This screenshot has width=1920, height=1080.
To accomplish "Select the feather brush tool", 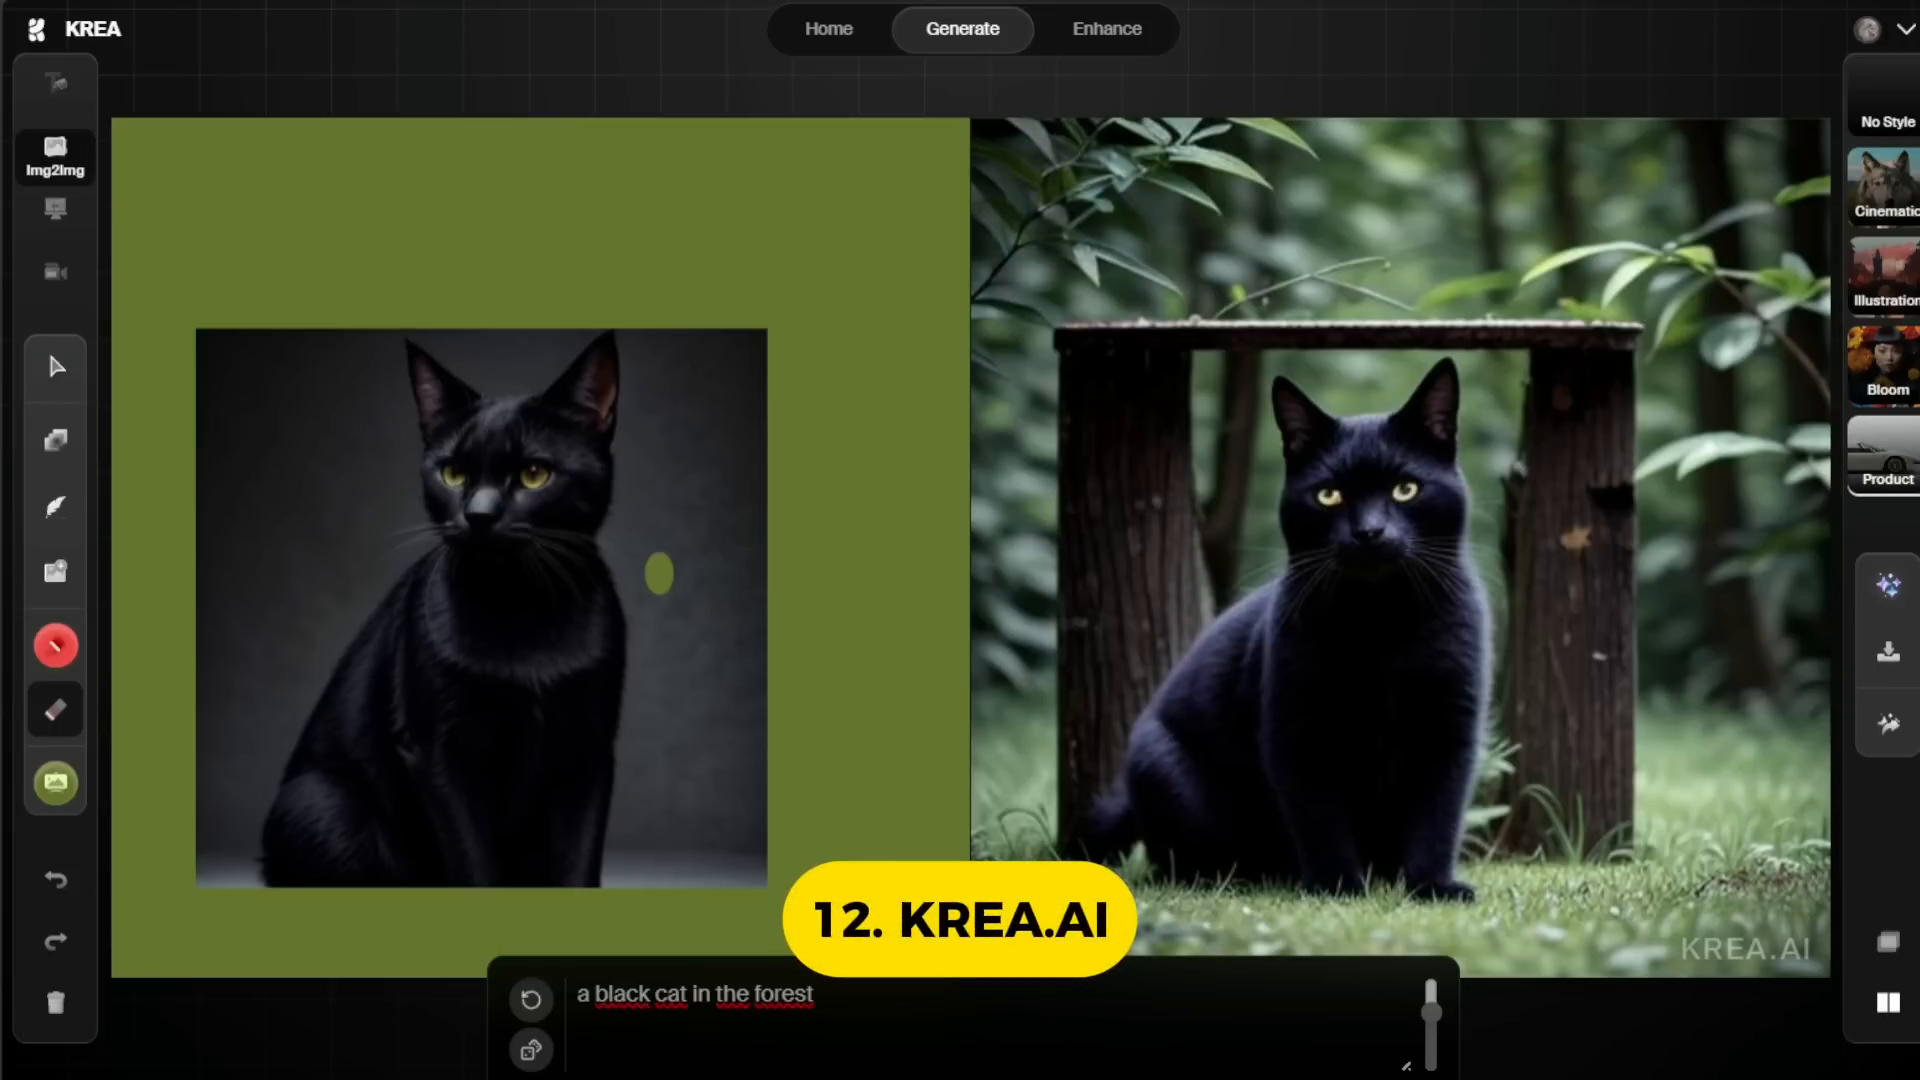I will [56, 507].
